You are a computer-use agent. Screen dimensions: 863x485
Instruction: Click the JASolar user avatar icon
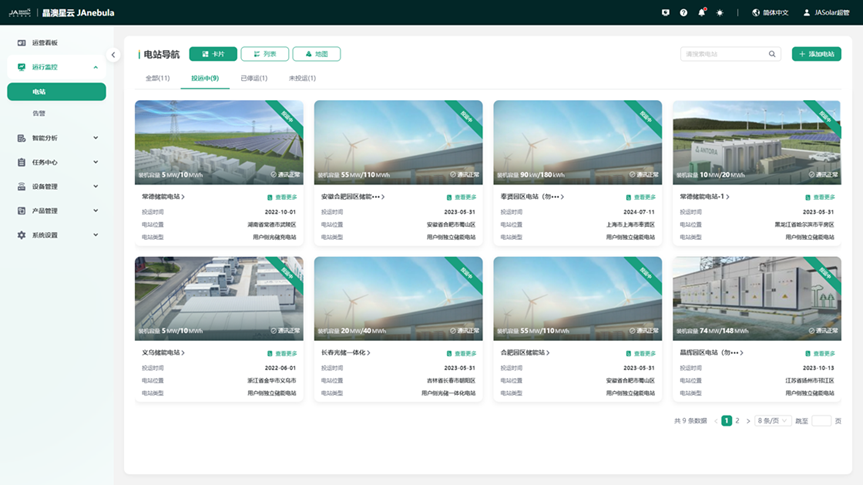[807, 13]
